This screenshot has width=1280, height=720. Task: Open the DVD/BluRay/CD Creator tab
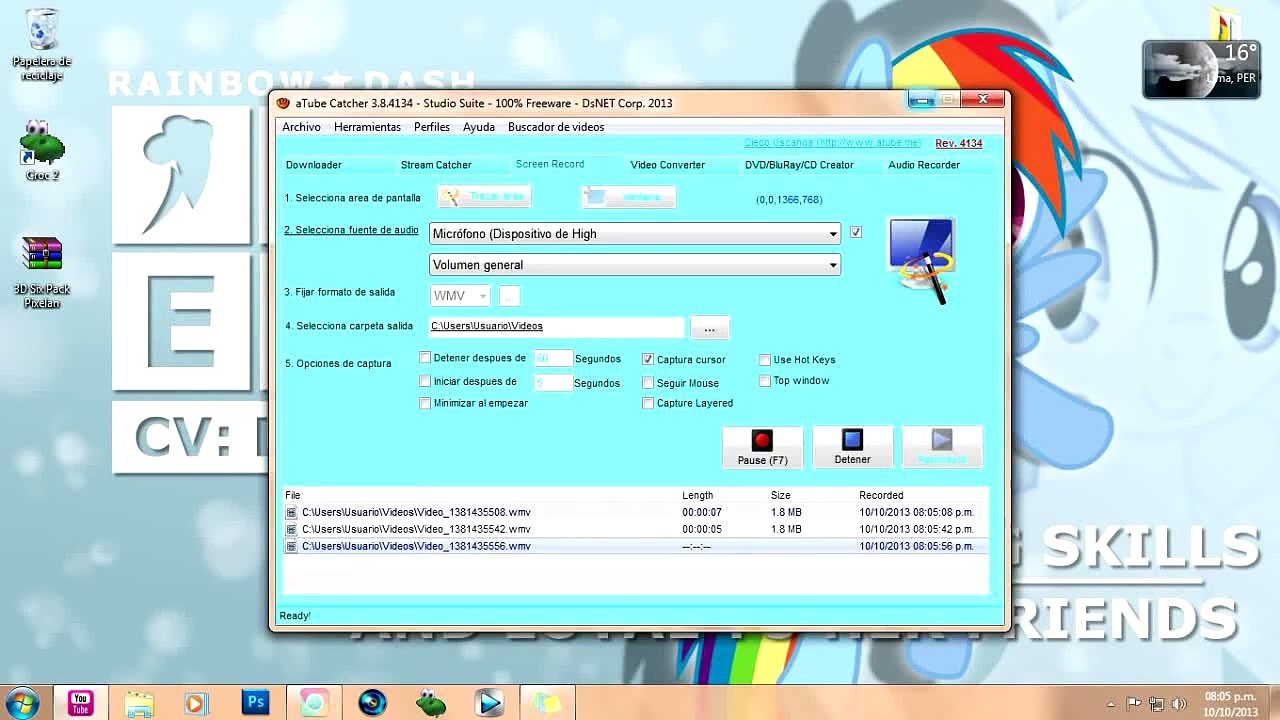(799, 165)
